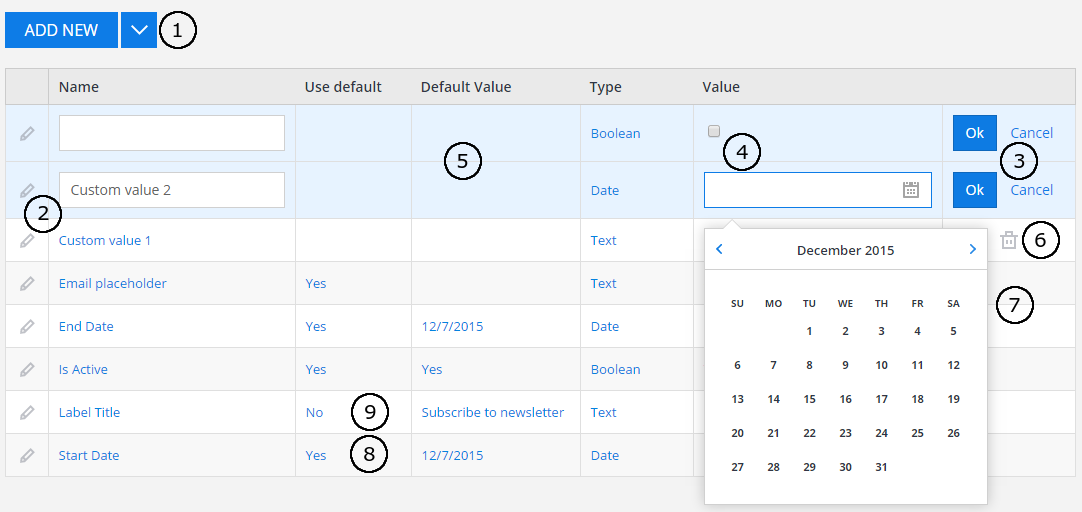Select December 27 in the calendar
The image size is (1082, 512).
click(738, 467)
